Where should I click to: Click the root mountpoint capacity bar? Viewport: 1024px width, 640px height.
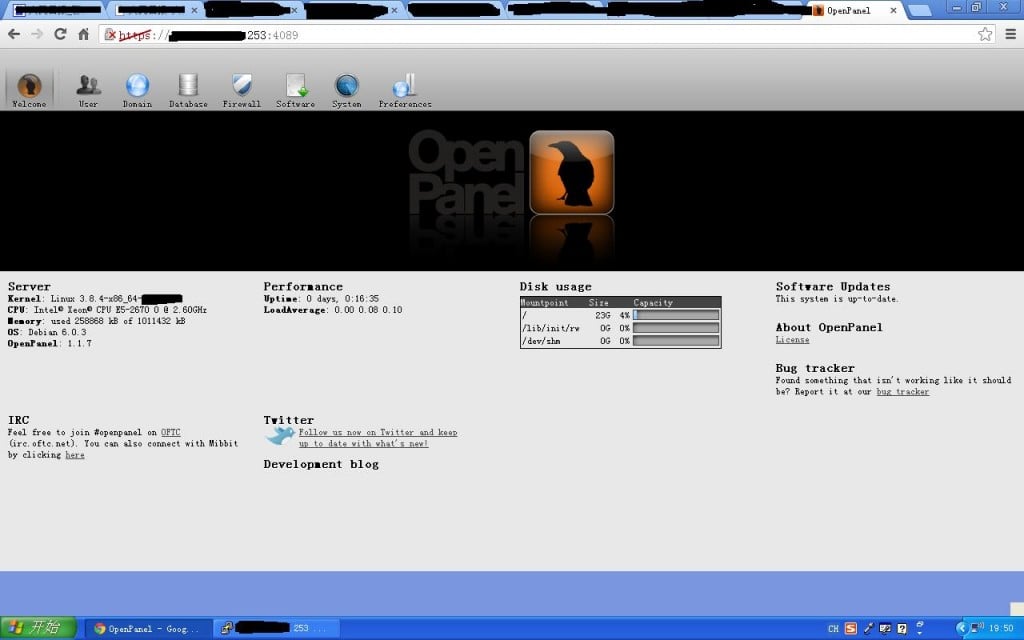tap(676, 315)
